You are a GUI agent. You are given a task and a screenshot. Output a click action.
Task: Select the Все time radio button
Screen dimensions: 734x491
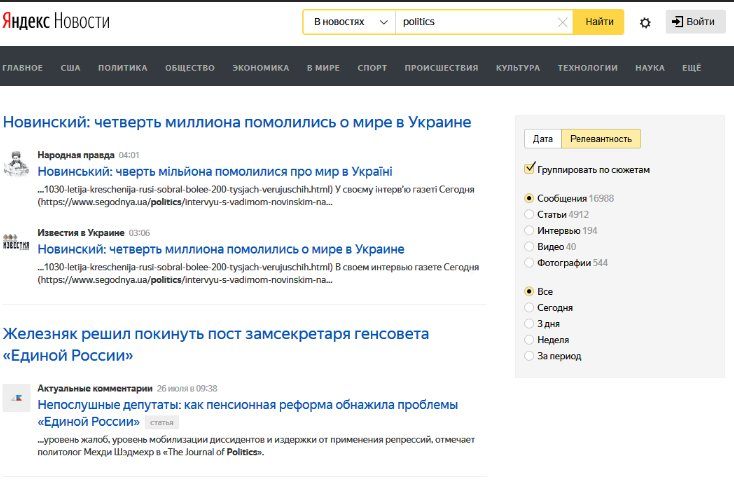point(529,292)
